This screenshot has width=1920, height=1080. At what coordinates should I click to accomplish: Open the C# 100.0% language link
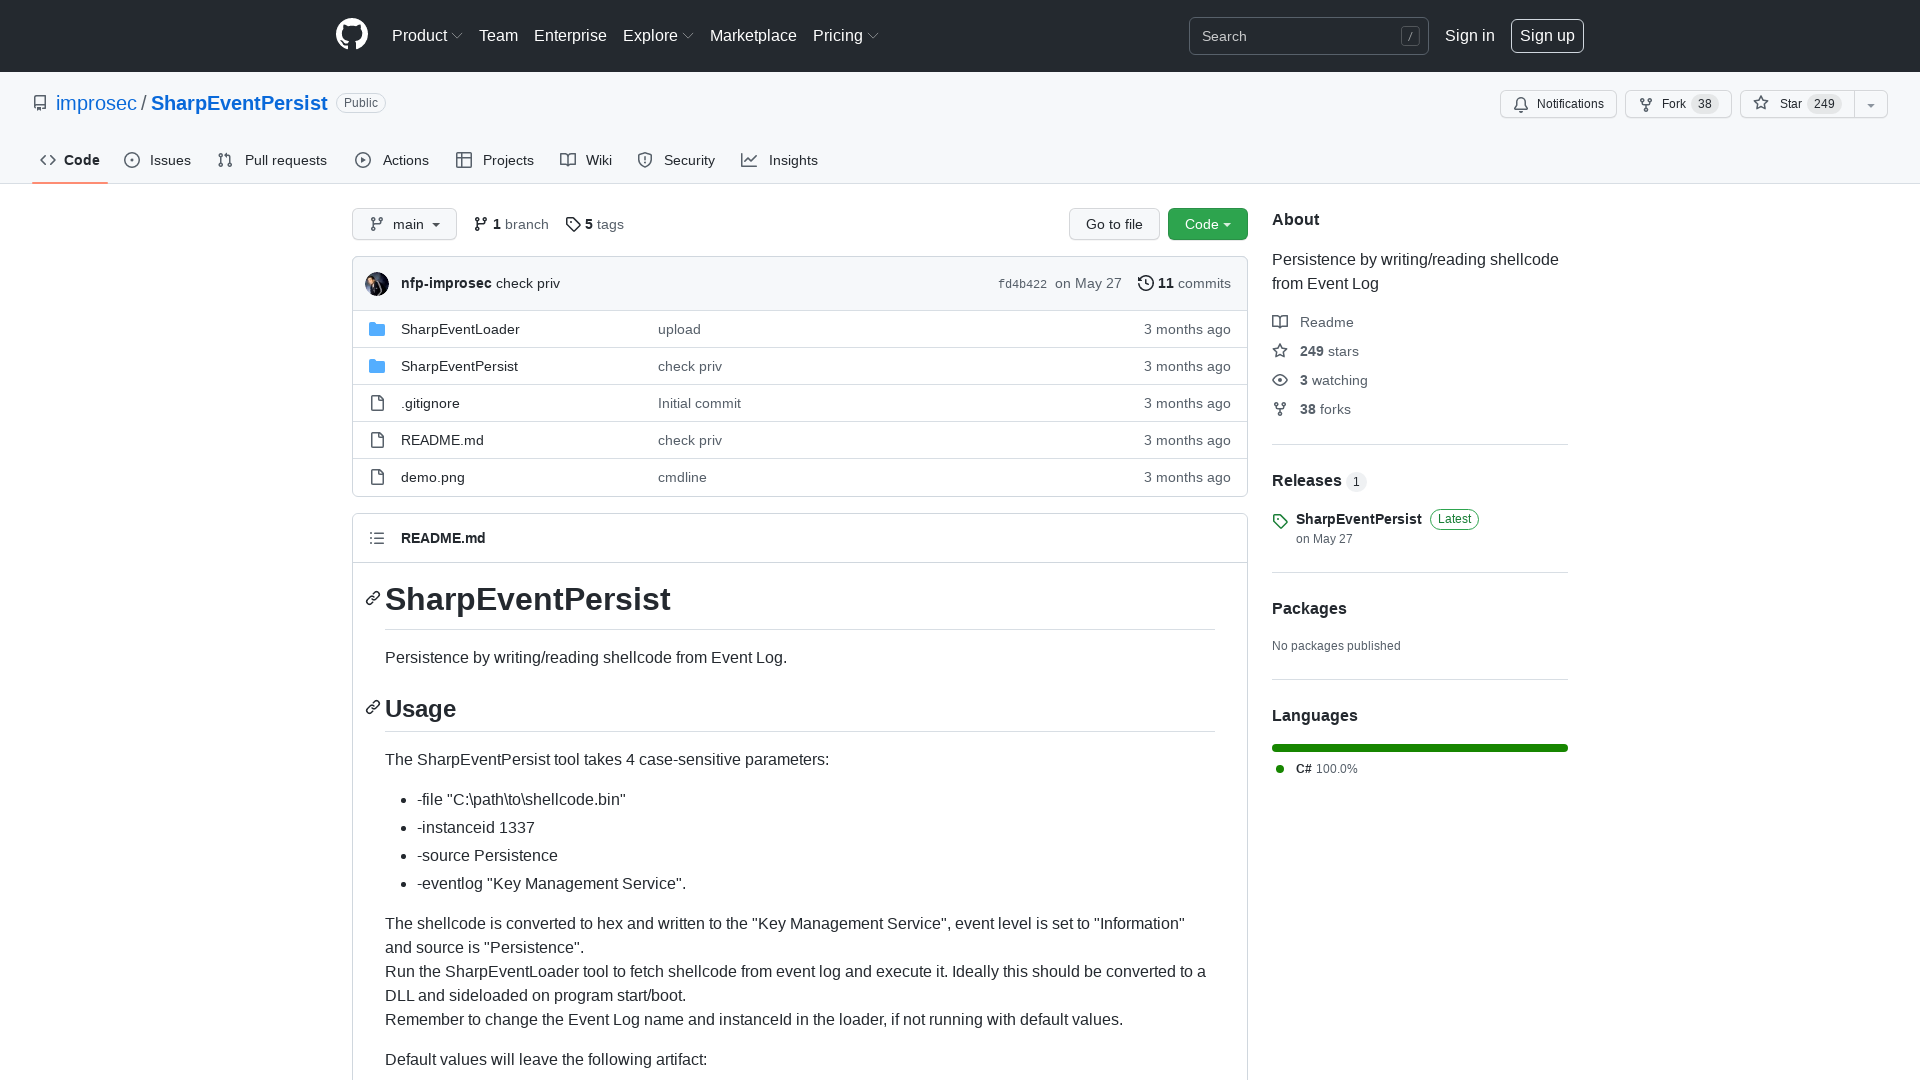[x=1317, y=769]
